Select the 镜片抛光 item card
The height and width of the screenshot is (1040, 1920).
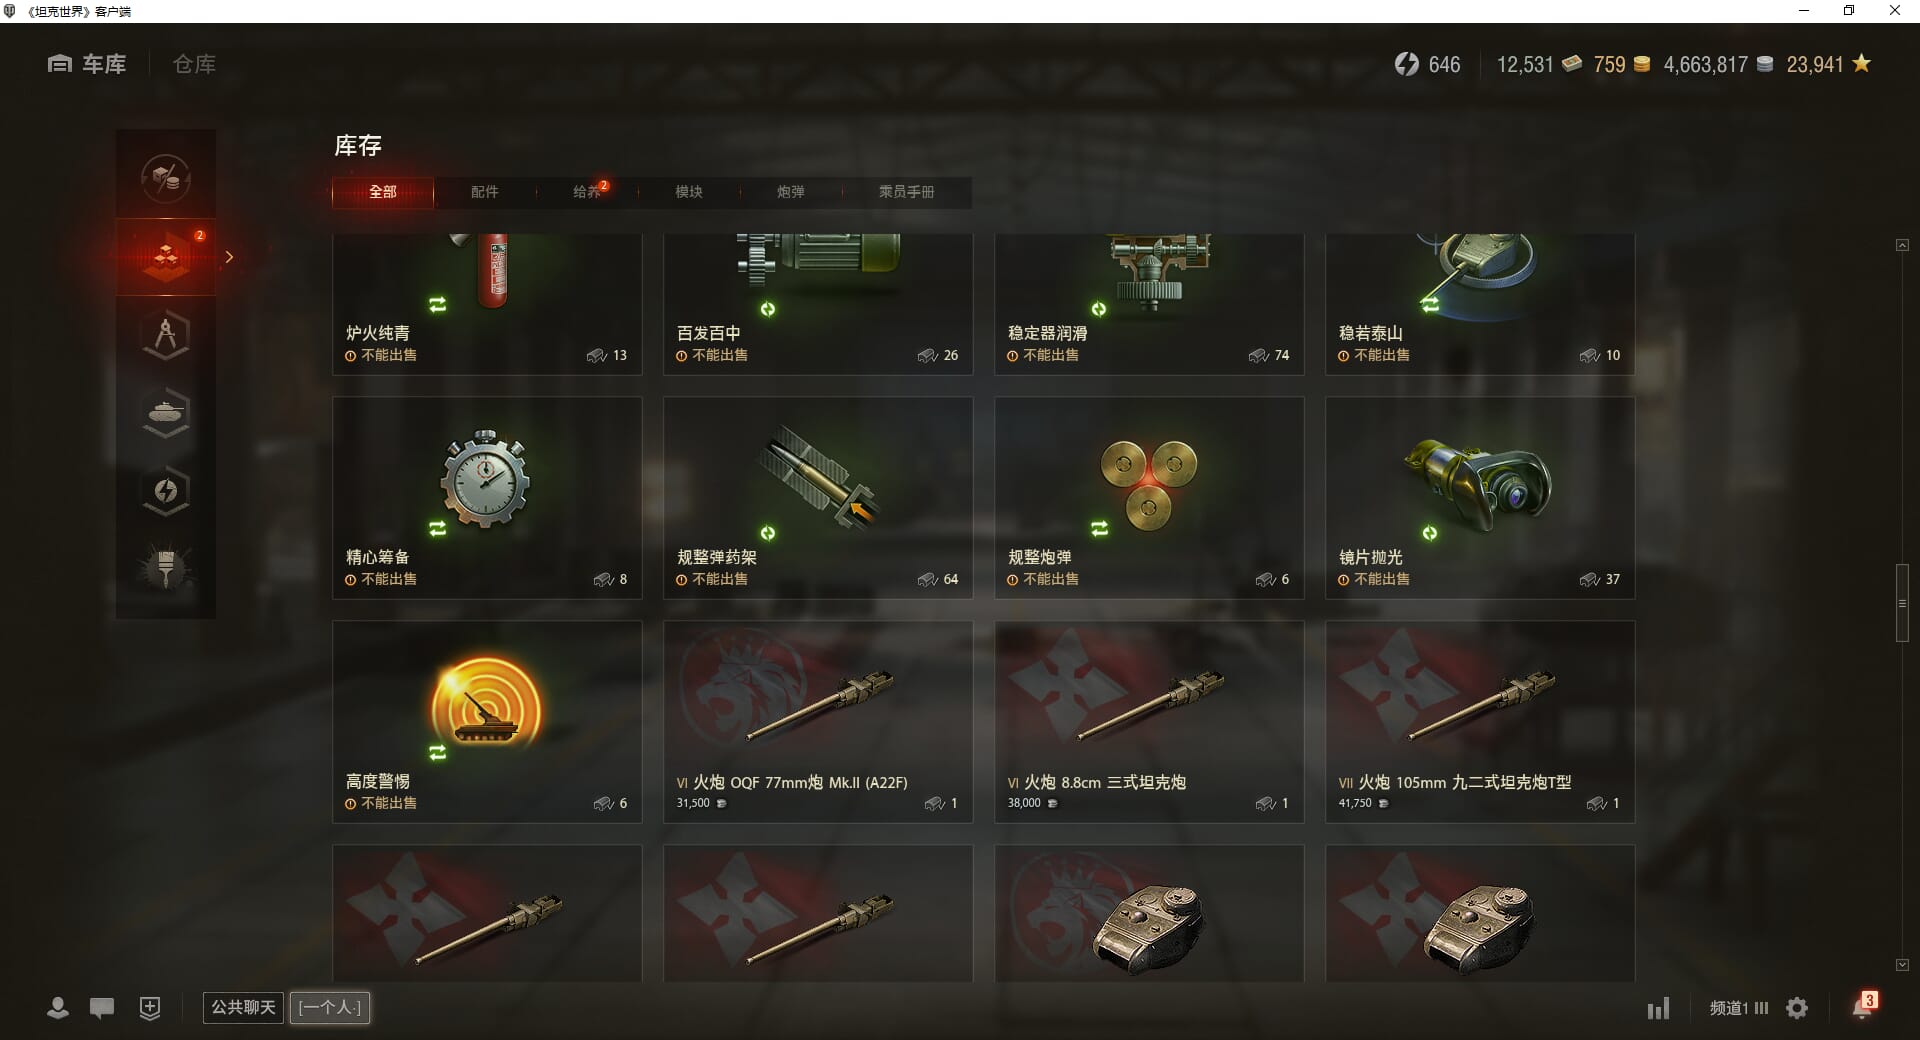pos(1480,498)
